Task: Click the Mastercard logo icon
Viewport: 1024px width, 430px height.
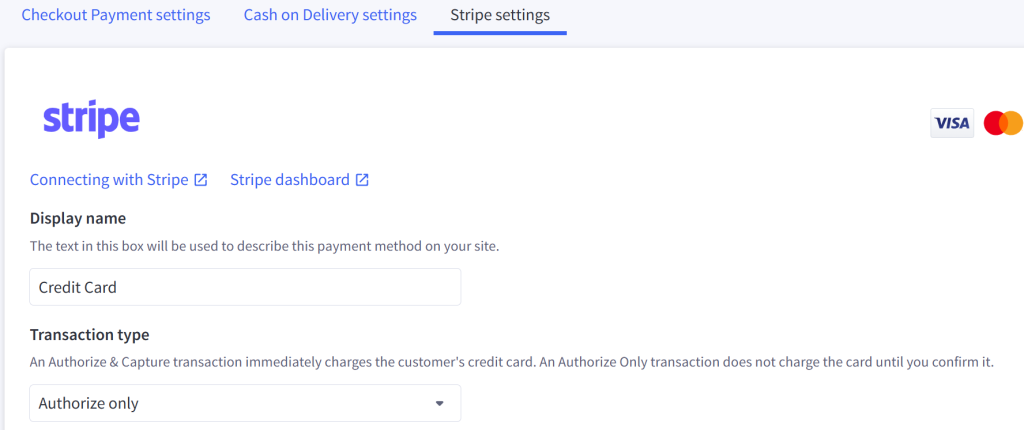Action: (x=1004, y=123)
